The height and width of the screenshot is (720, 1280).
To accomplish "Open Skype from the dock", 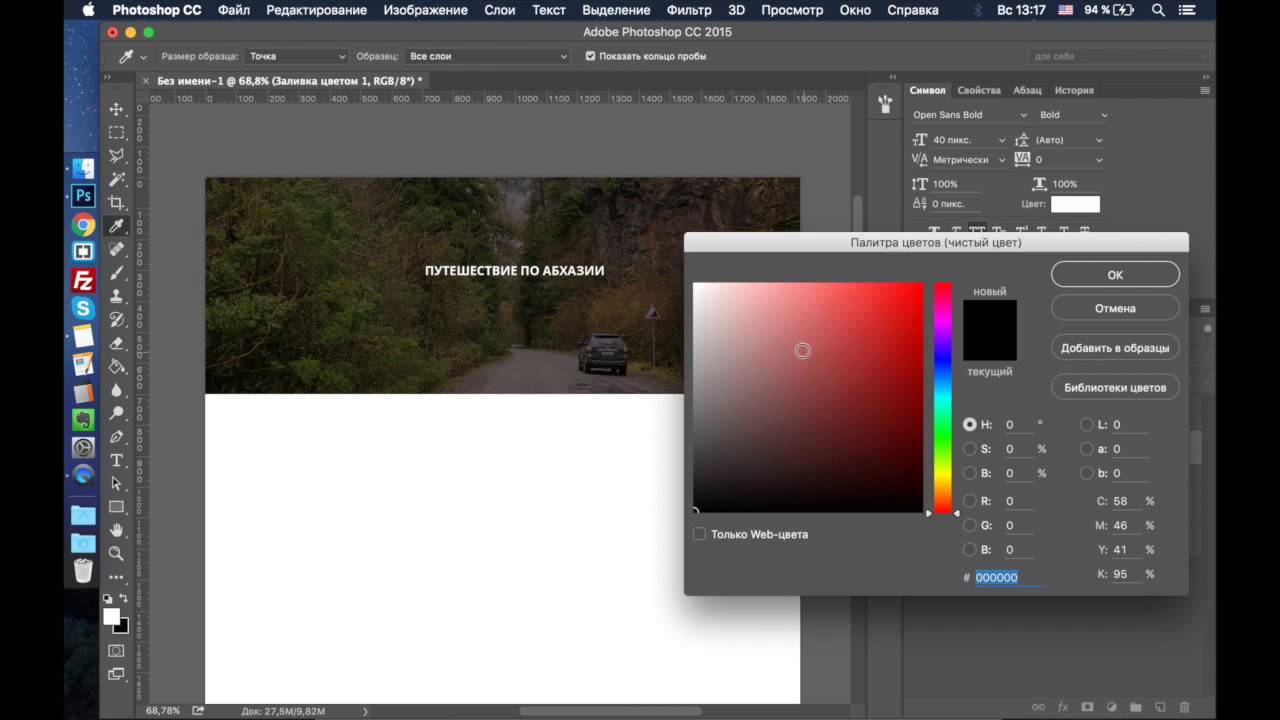I will (x=83, y=309).
